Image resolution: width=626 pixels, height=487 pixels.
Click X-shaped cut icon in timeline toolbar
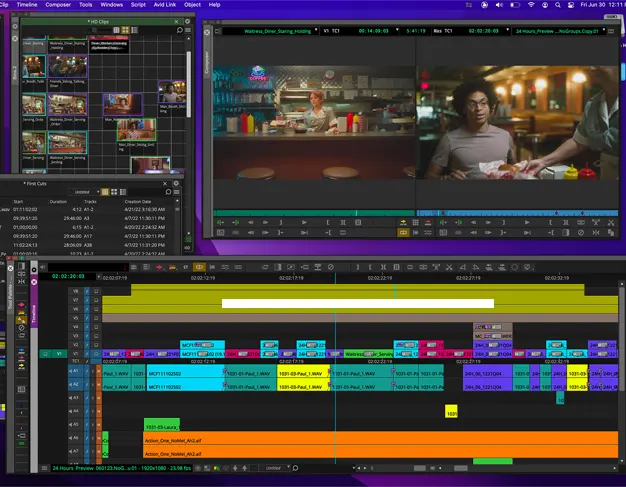click(x=449, y=267)
